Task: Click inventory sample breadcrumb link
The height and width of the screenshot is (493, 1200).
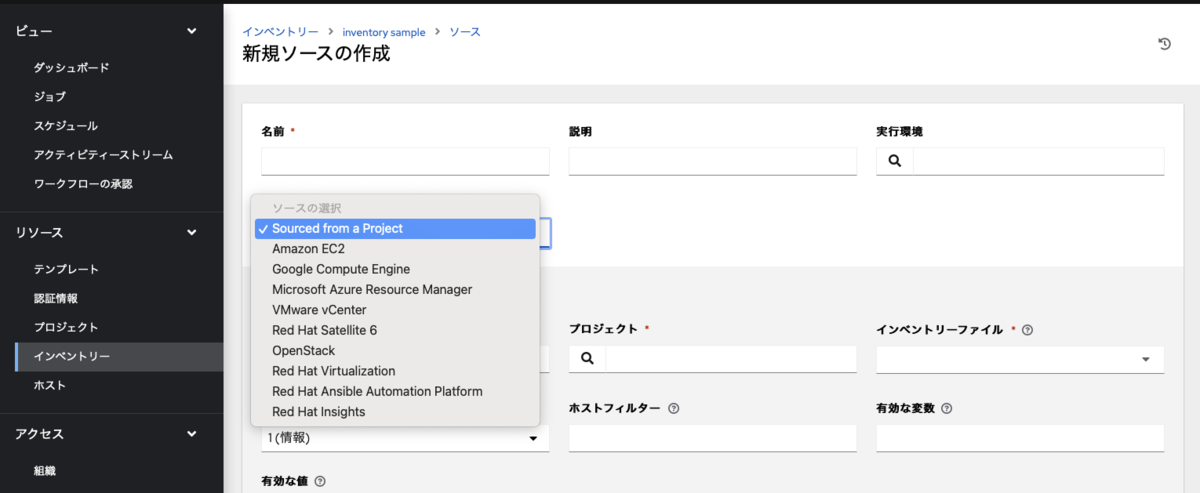Action: [384, 32]
